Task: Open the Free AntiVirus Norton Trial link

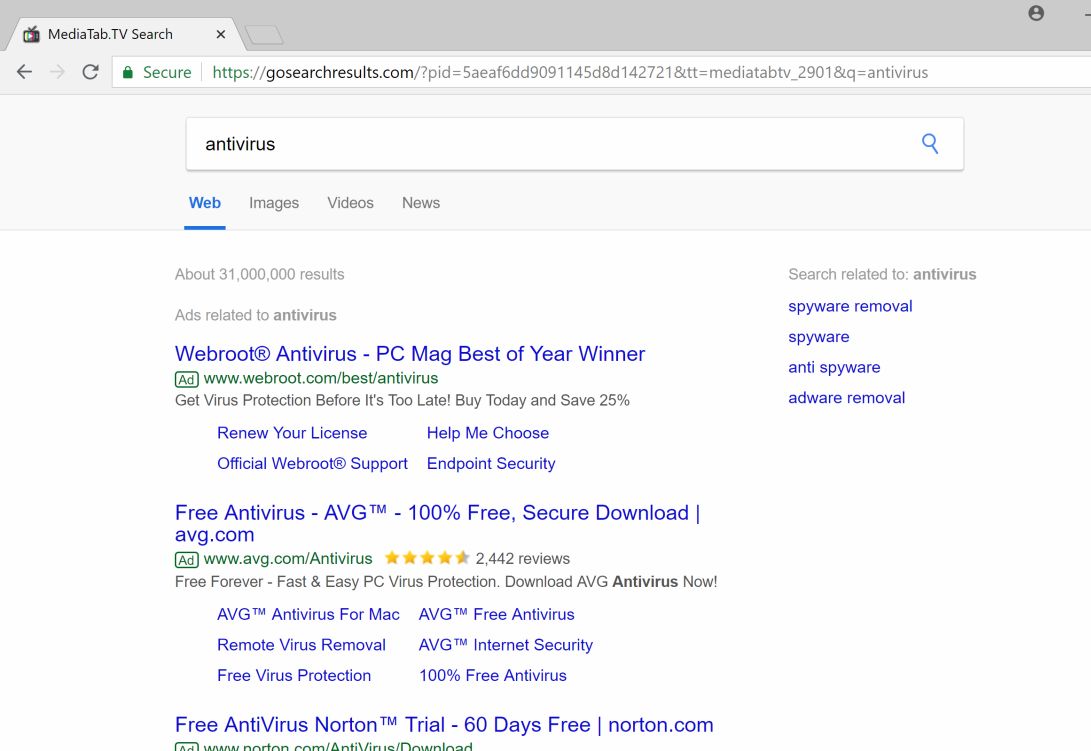Action: pyautogui.click(x=444, y=725)
